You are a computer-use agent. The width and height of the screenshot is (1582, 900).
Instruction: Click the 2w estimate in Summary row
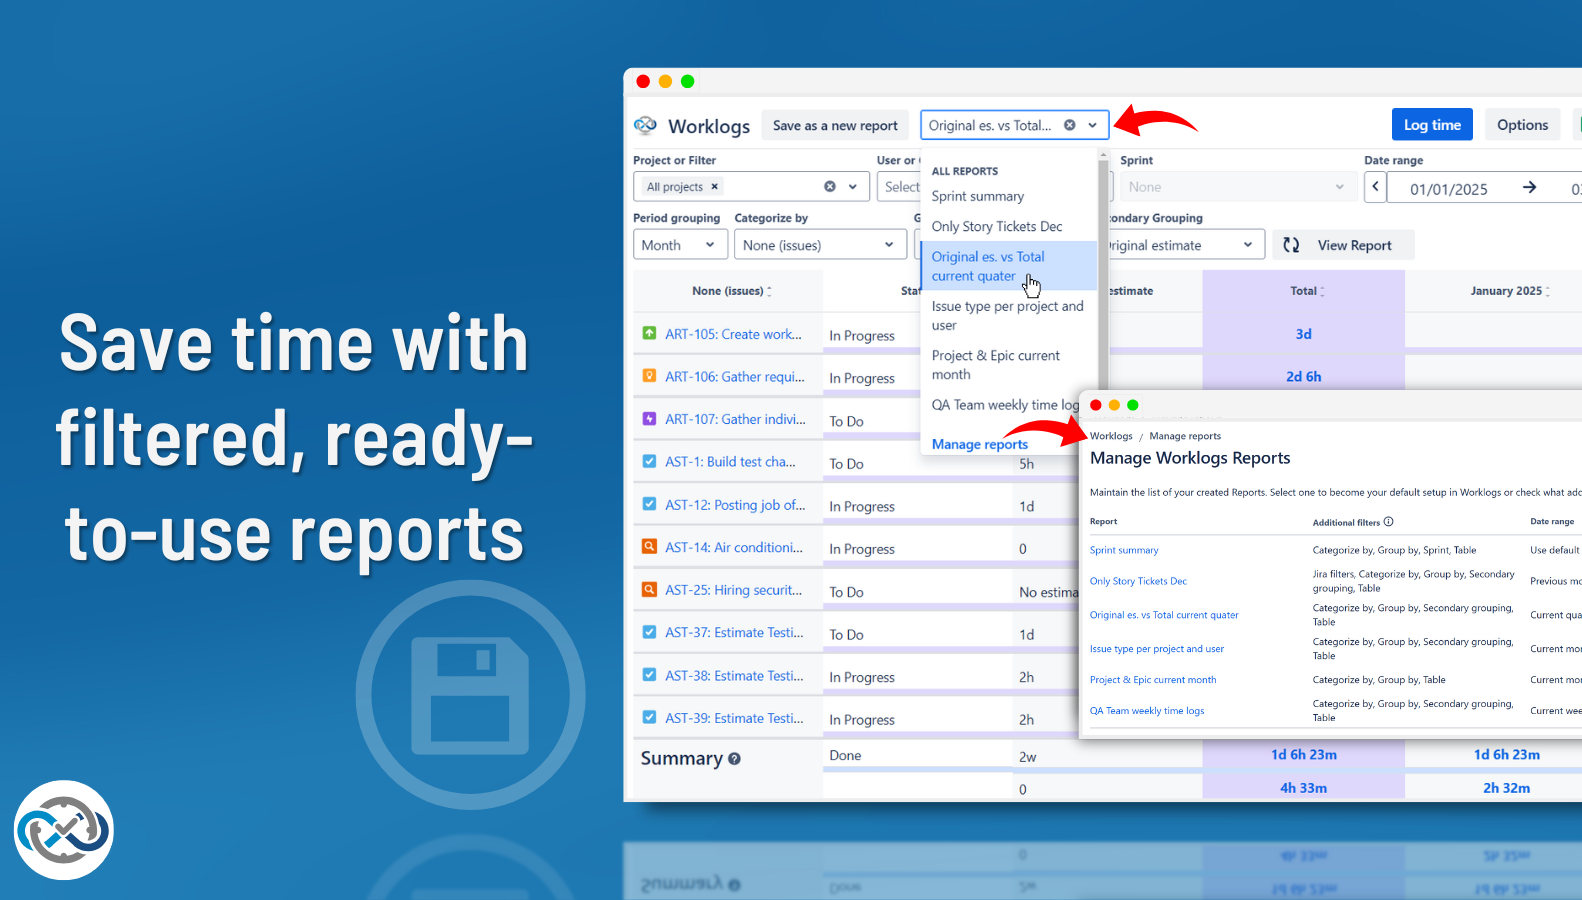pos(1028,757)
